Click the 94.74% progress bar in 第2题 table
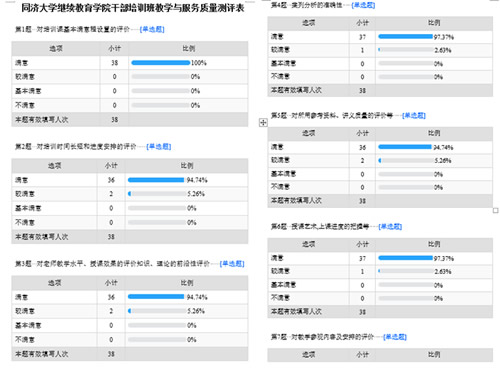 [x=156, y=180]
